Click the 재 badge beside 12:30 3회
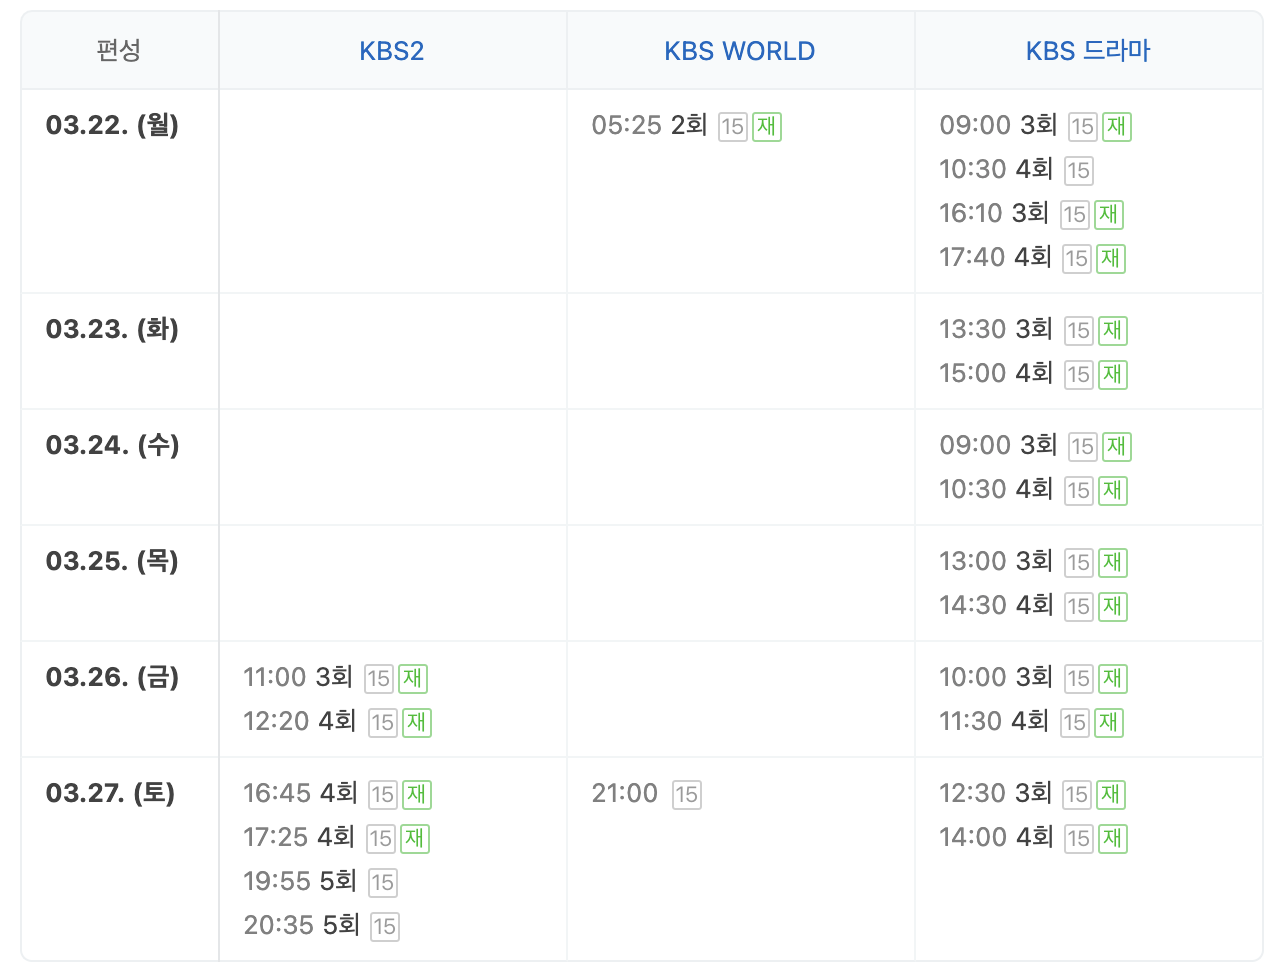Screen dimensions: 1284x976 pyautogui.click(x=1111, y=794)
